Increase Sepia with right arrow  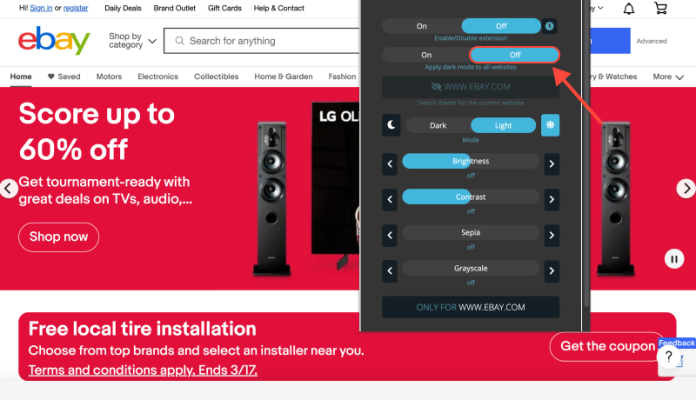coord(552,235)
